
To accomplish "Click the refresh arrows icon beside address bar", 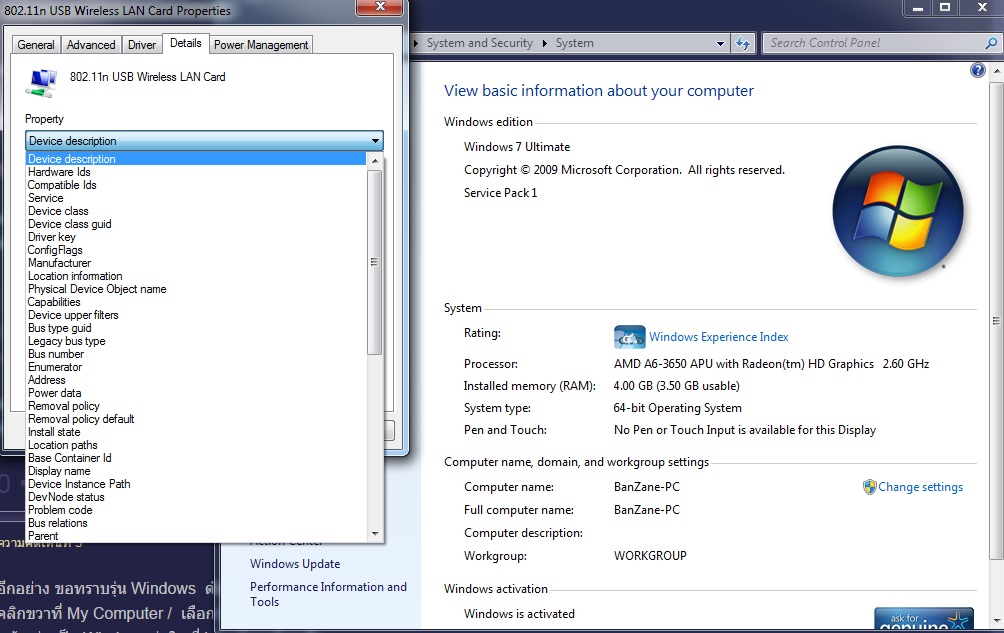I will [x=743, y=44].
